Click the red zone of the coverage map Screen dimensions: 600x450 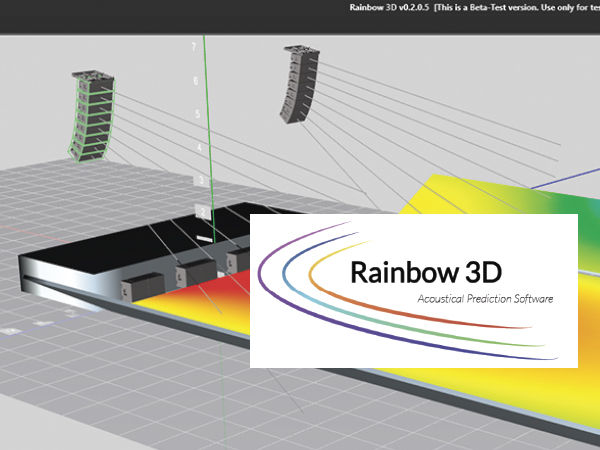pyautogui.click(x=226, y=285)
